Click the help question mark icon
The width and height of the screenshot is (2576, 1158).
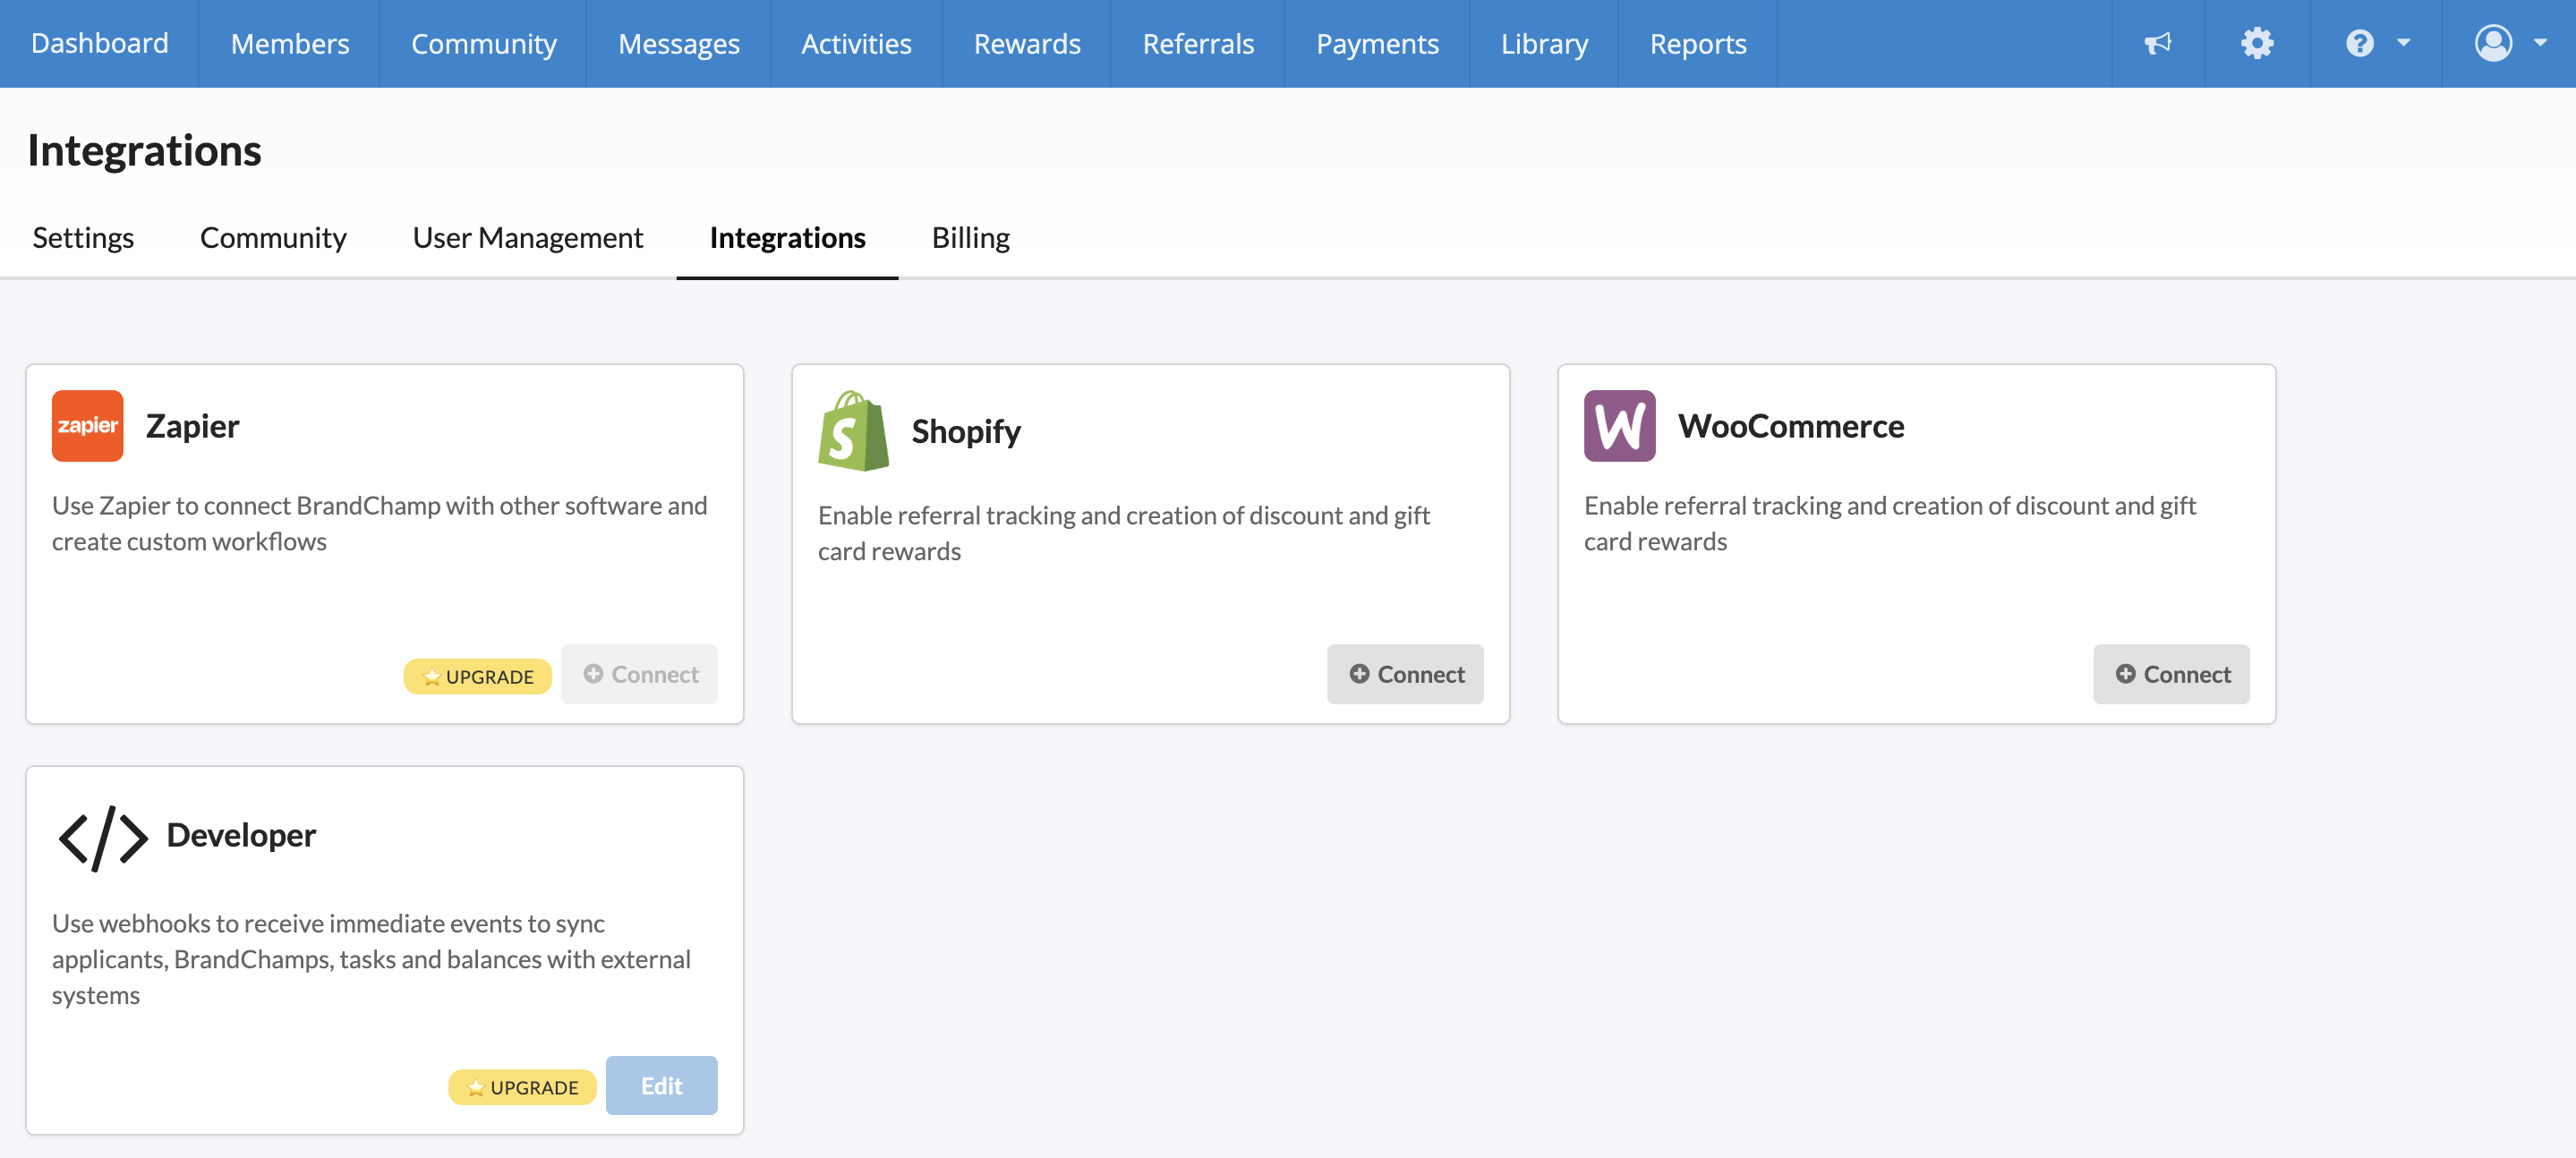point(2359,44)
